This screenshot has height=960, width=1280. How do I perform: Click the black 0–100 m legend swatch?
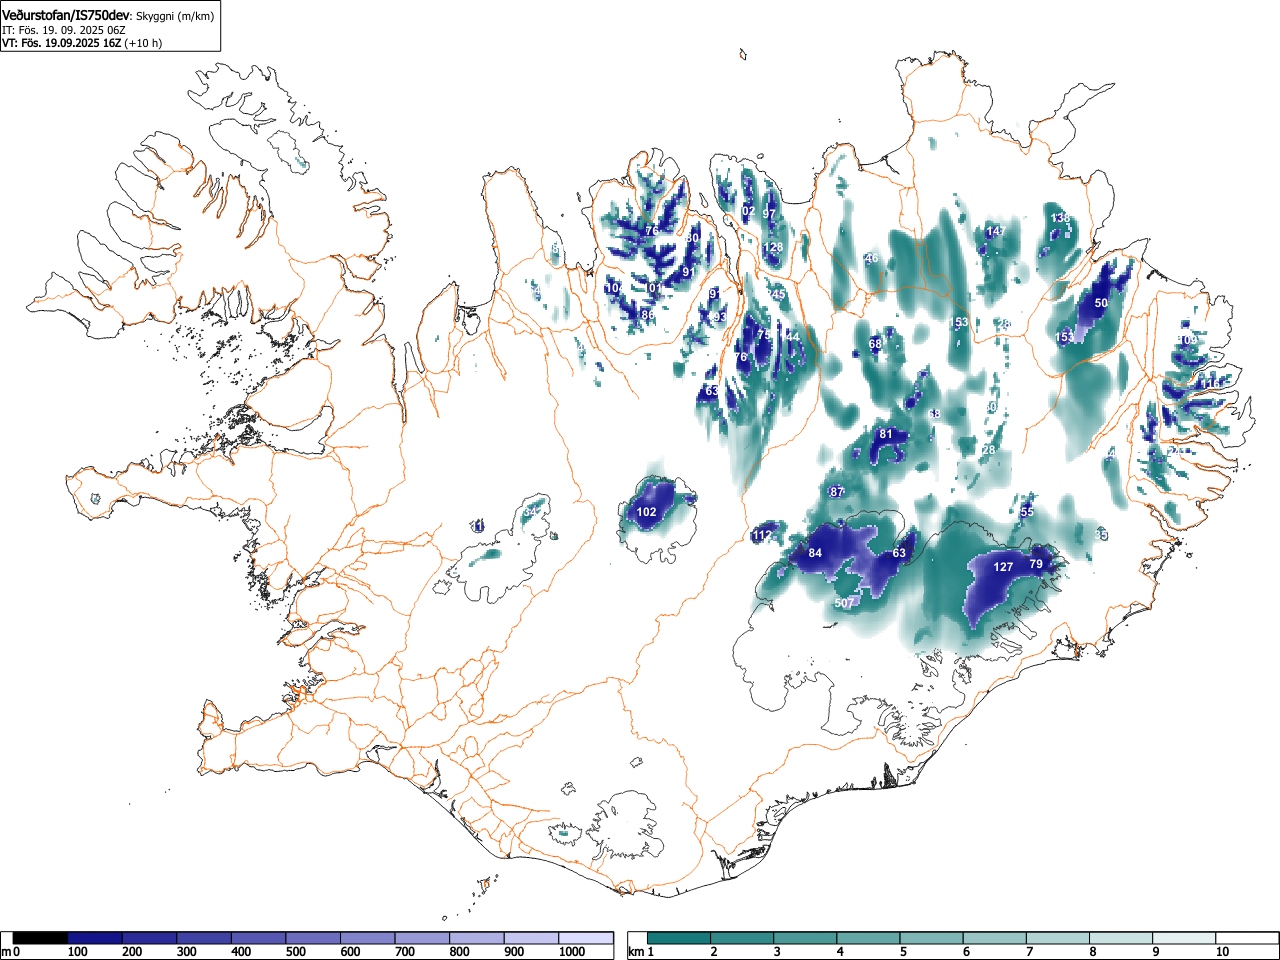(x=40, y=938)
